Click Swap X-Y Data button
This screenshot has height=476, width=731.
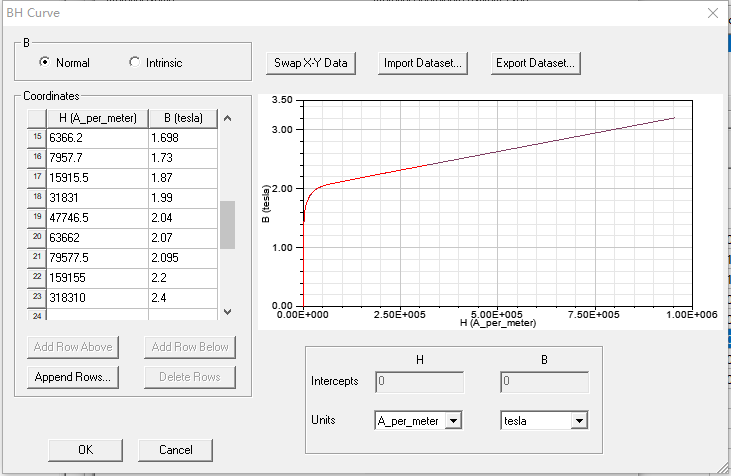[311, 63]
